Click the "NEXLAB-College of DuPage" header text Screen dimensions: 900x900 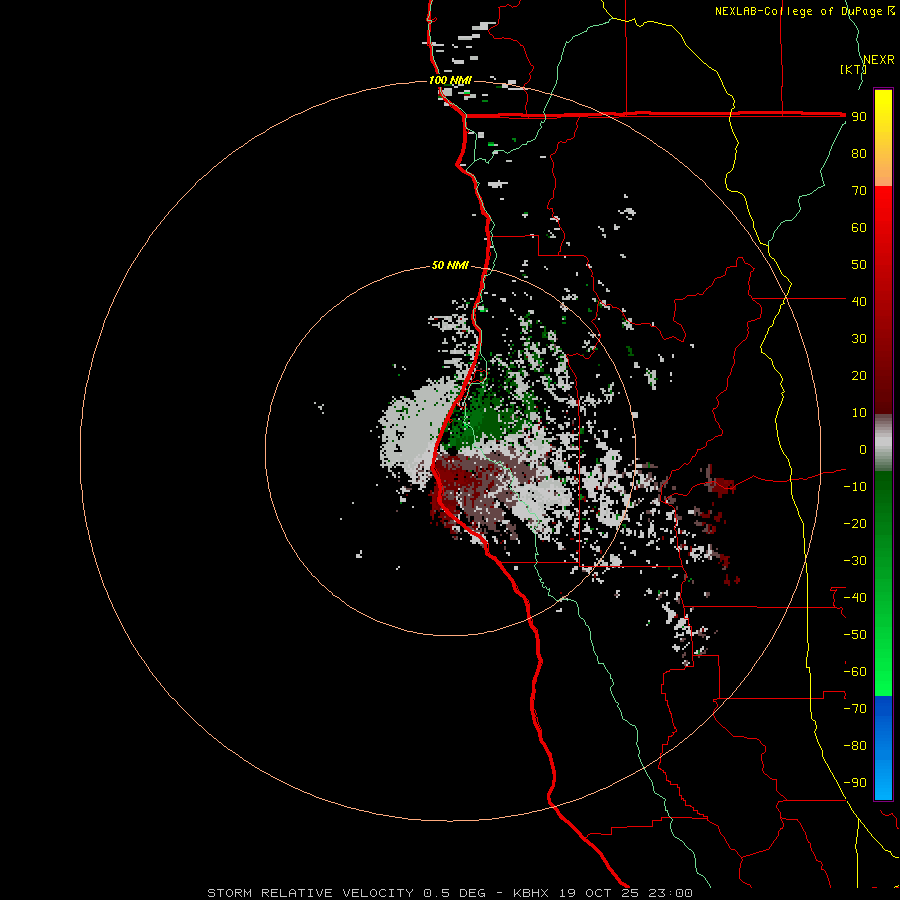798,11
